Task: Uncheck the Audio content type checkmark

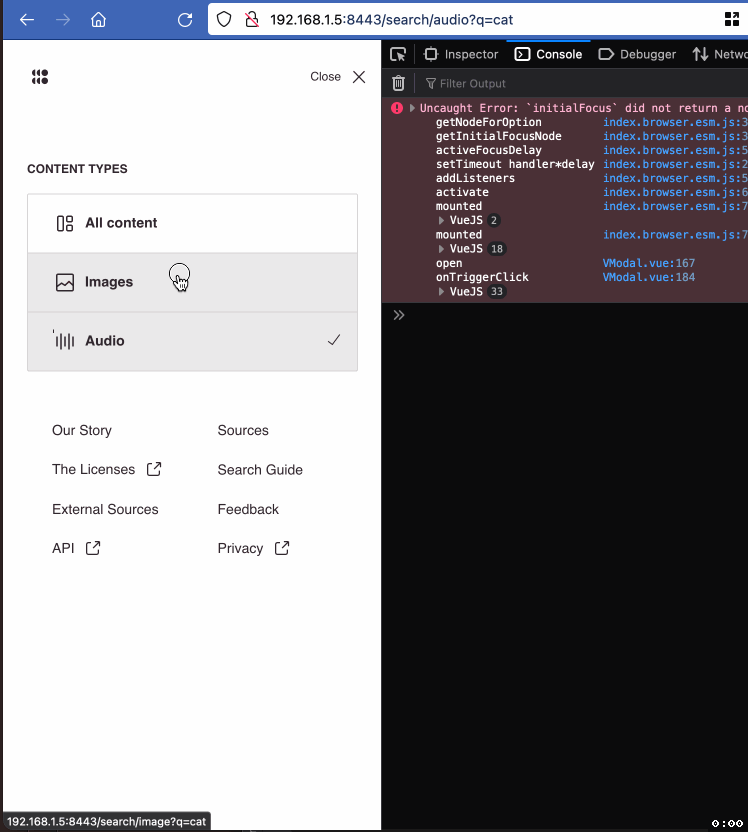Action: tap(334, 340)
